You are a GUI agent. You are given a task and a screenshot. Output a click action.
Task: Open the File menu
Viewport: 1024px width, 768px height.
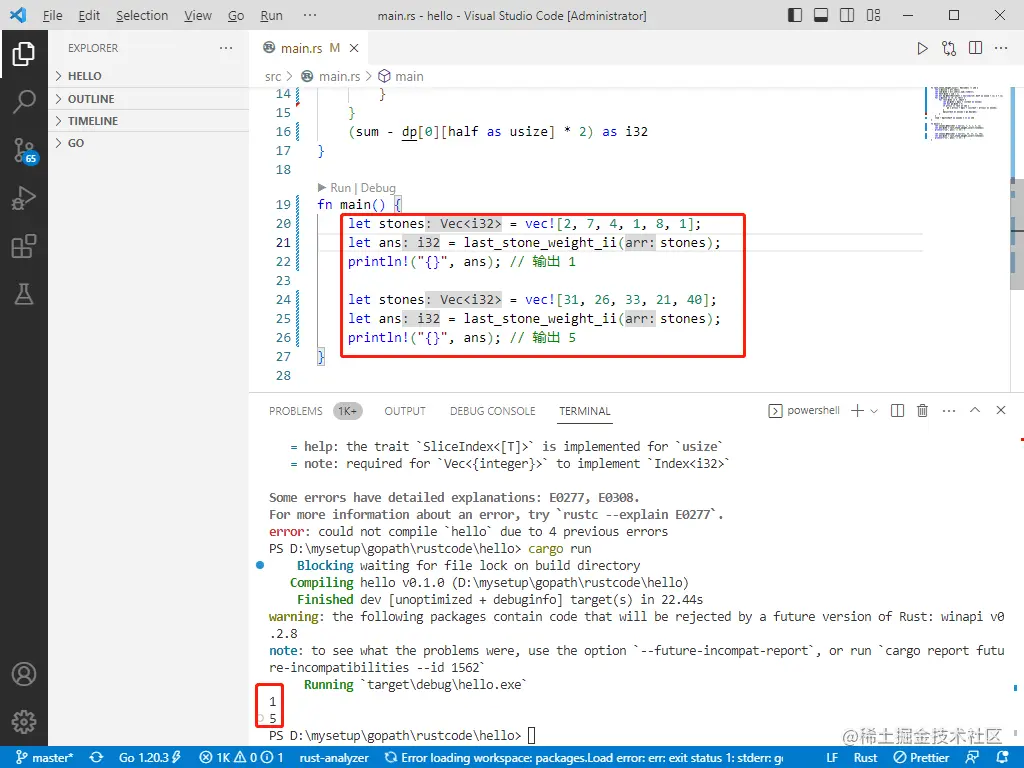[52, 16]
